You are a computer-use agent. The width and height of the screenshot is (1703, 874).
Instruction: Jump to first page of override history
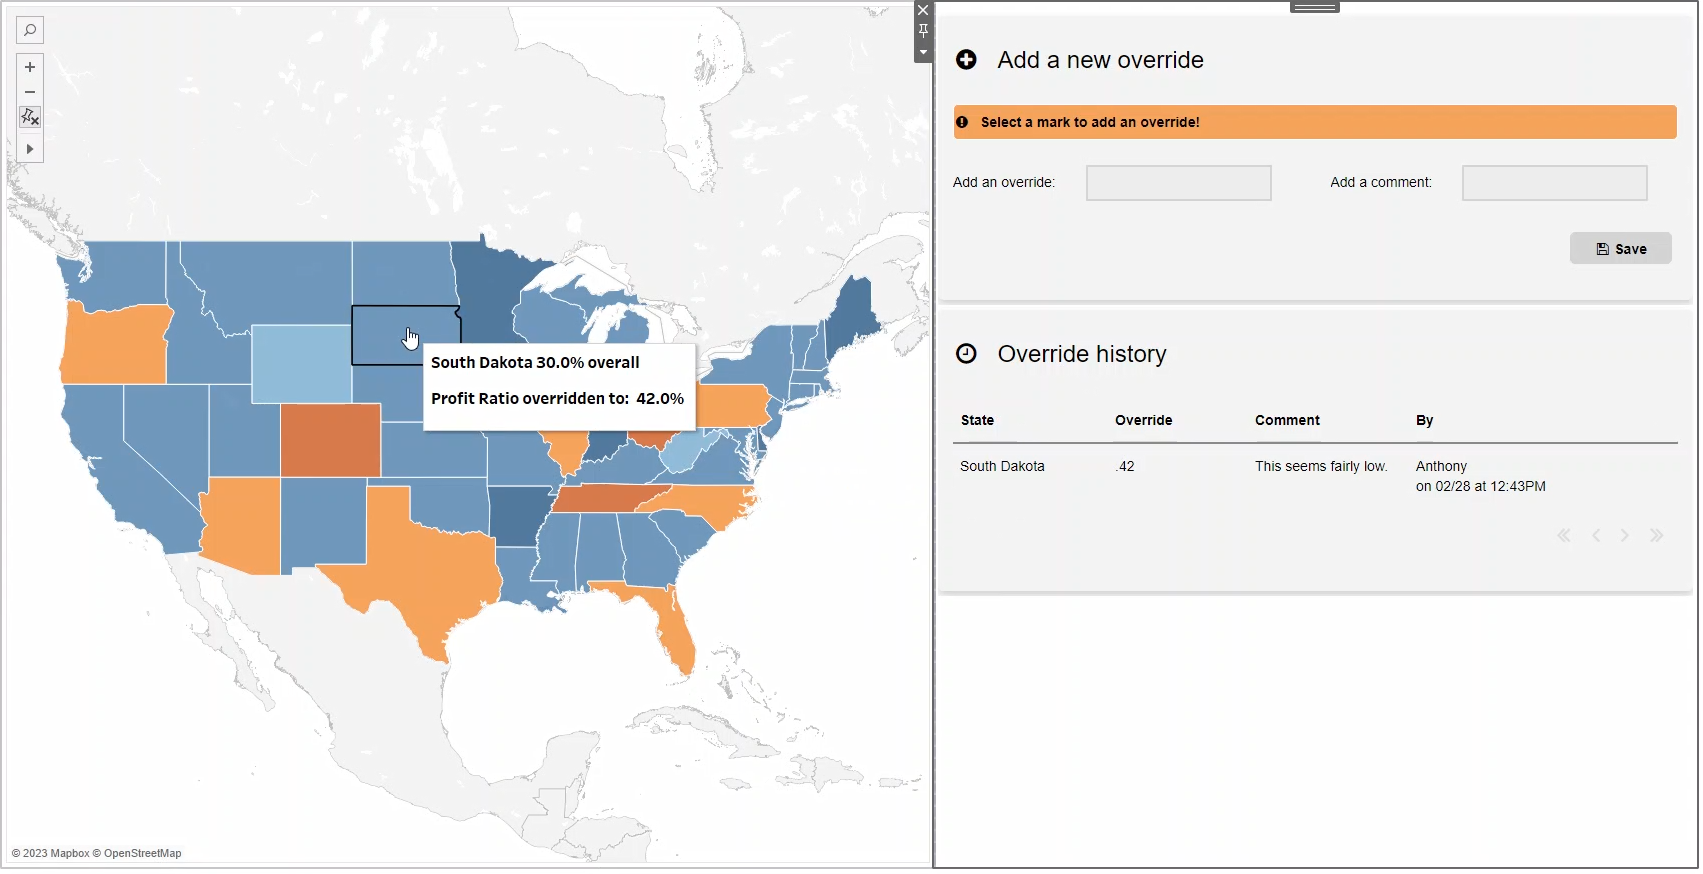1564,535
